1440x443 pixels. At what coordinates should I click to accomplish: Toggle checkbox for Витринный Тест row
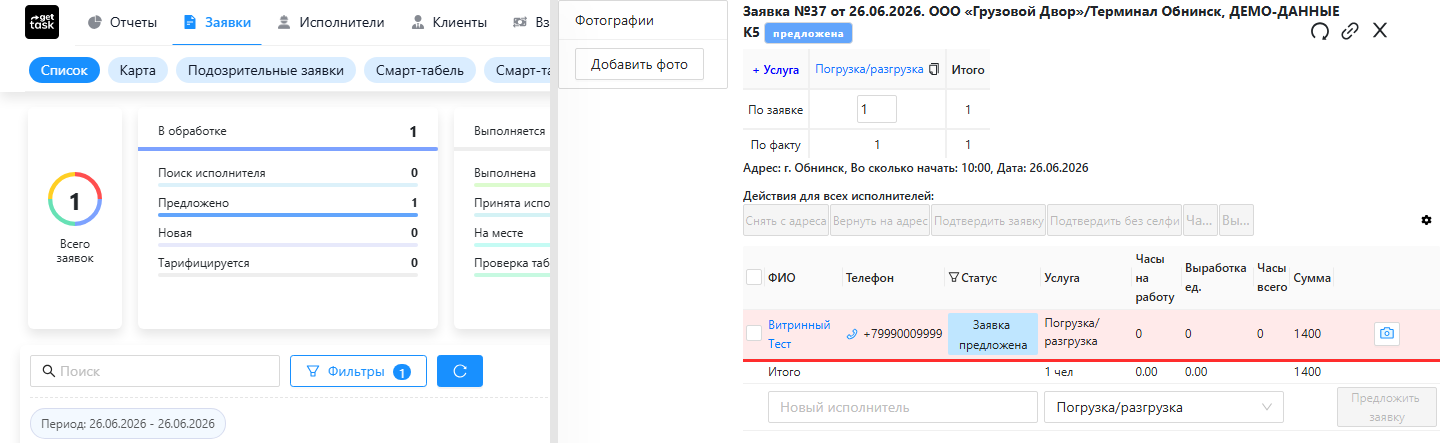754,333
